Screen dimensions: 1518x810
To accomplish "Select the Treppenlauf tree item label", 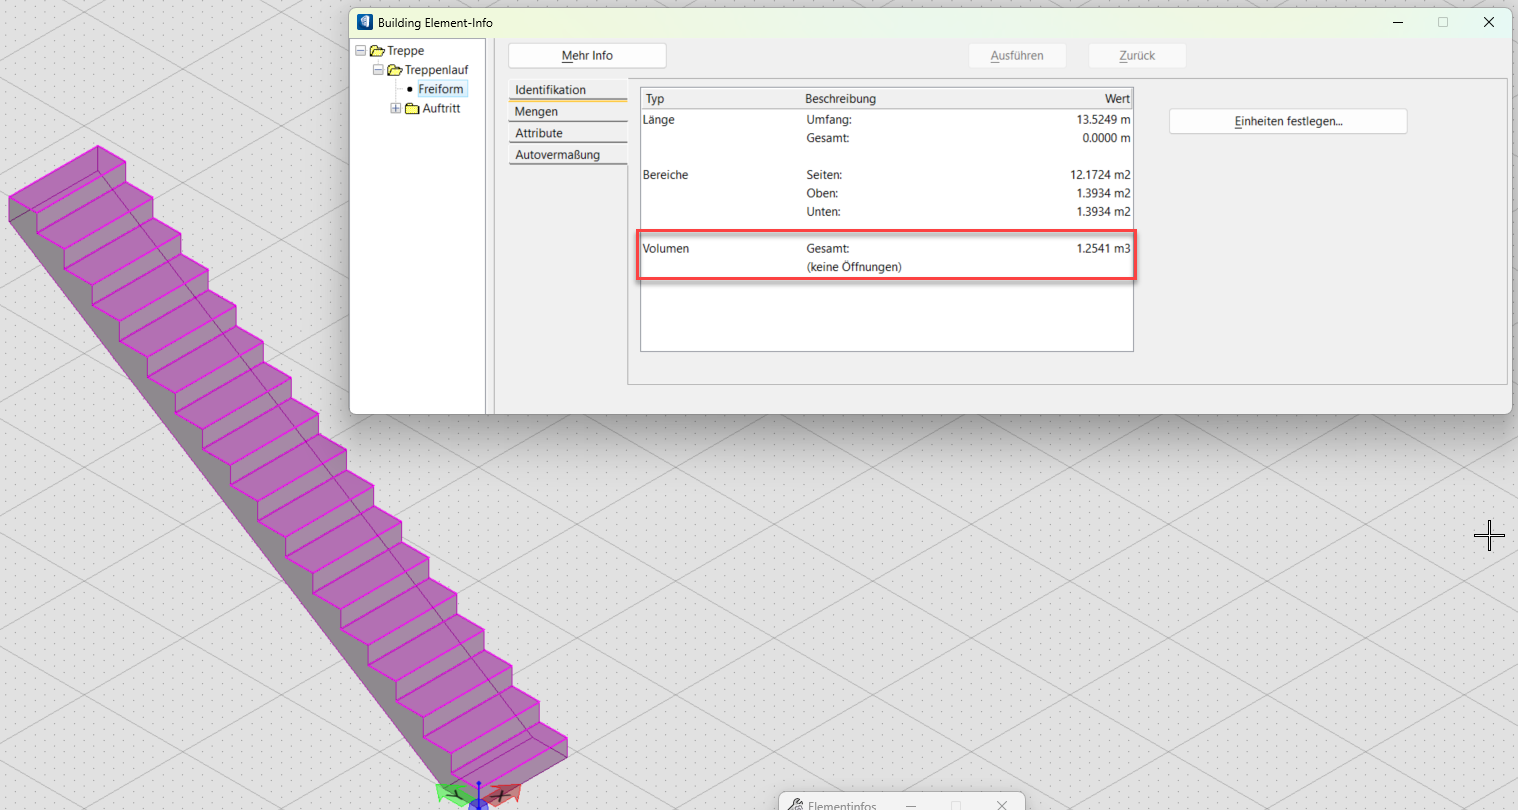I will (x=436, y=70).
